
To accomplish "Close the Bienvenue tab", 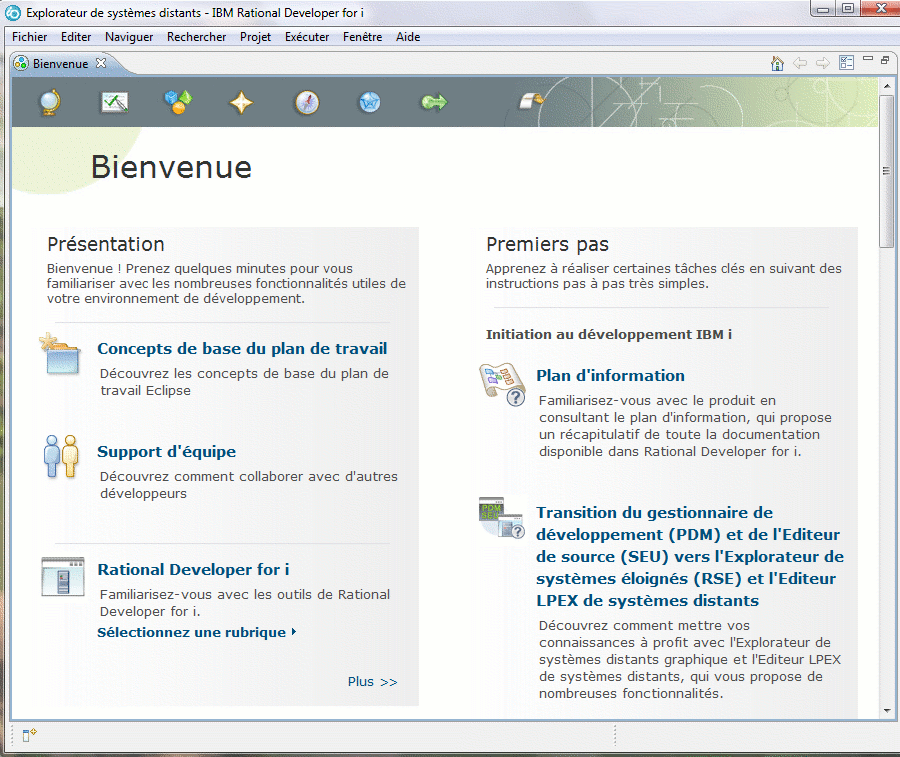I will [101, 63].
